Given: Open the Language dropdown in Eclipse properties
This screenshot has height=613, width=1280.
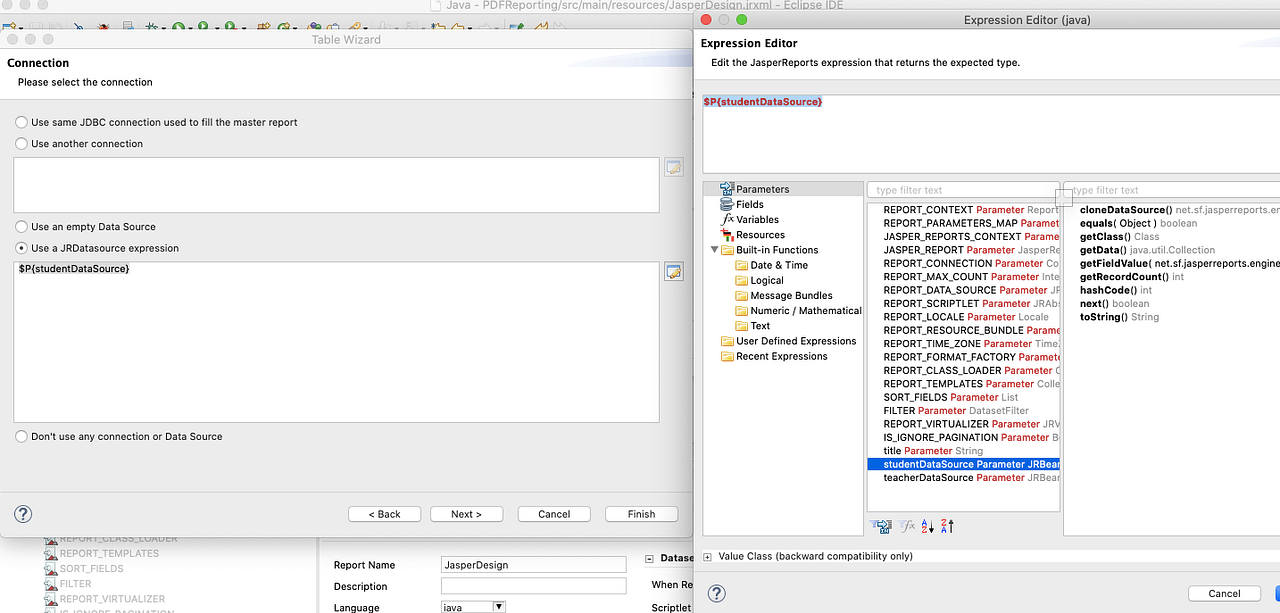Looking at the screenshot, I should coord(499,607).
